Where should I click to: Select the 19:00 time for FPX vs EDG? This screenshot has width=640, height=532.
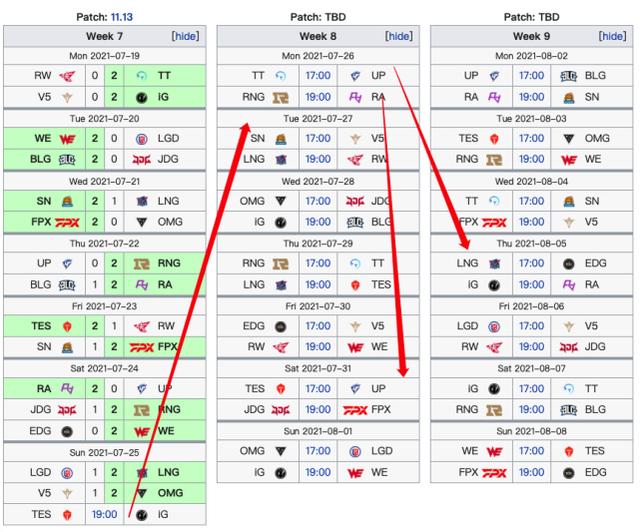point(531,472)
